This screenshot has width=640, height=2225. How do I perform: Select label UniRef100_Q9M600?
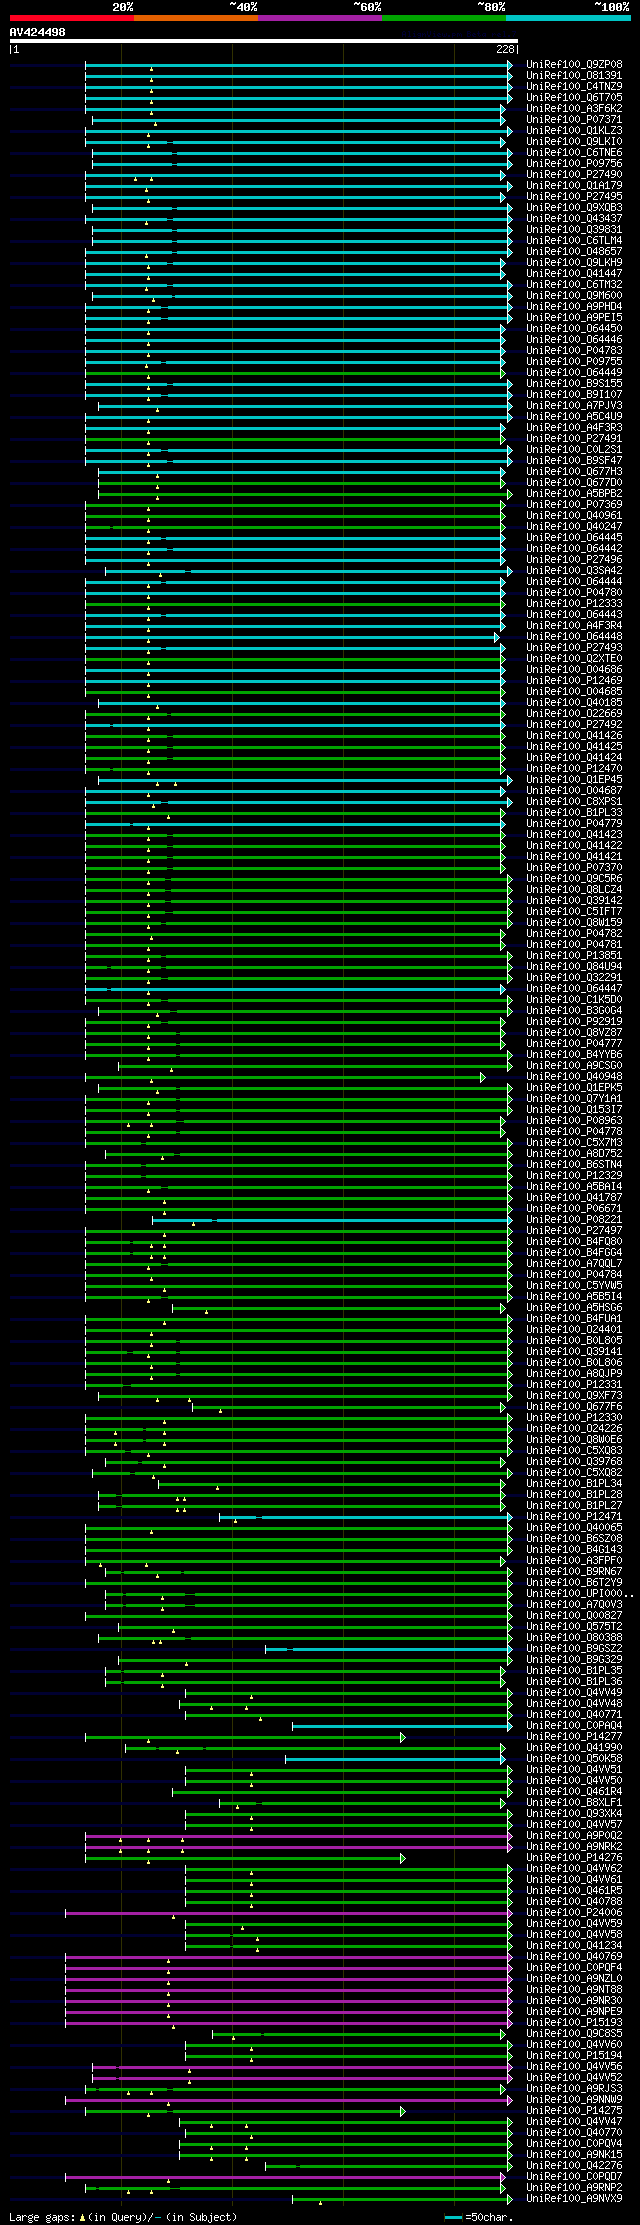coord(574,295)
